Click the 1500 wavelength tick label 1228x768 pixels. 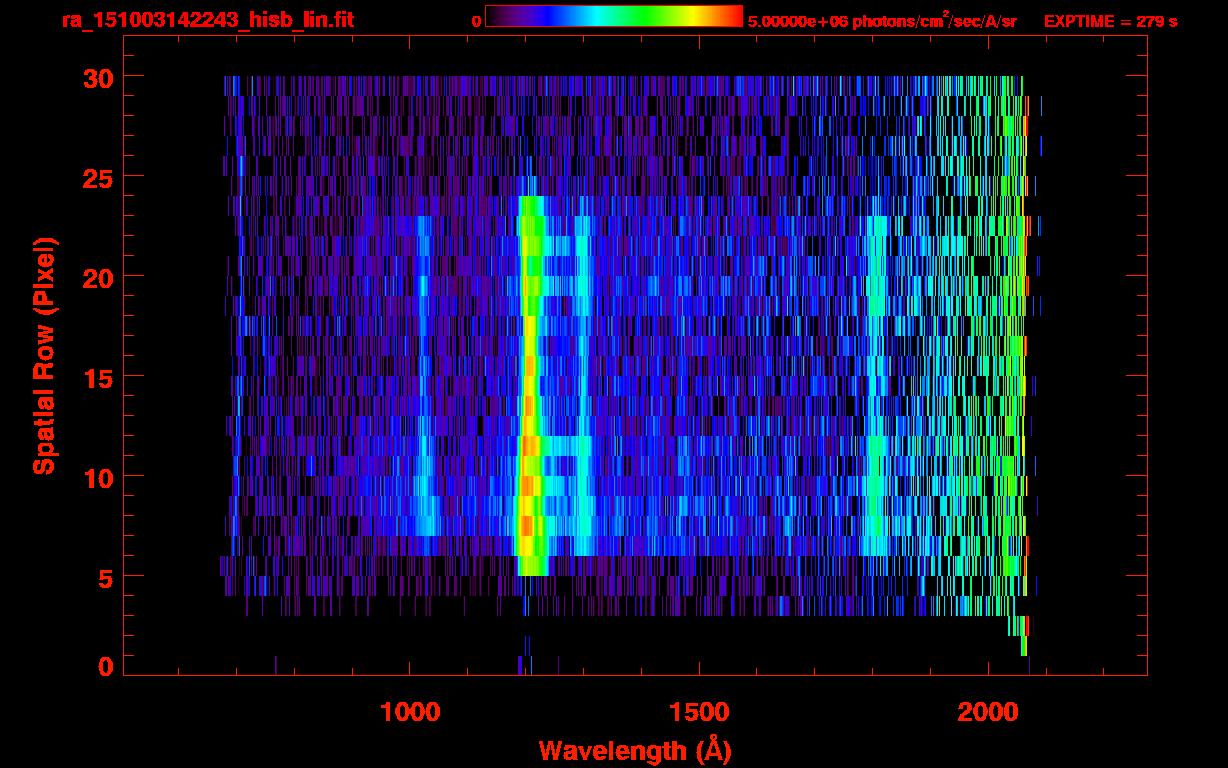[x=698, y=712]
